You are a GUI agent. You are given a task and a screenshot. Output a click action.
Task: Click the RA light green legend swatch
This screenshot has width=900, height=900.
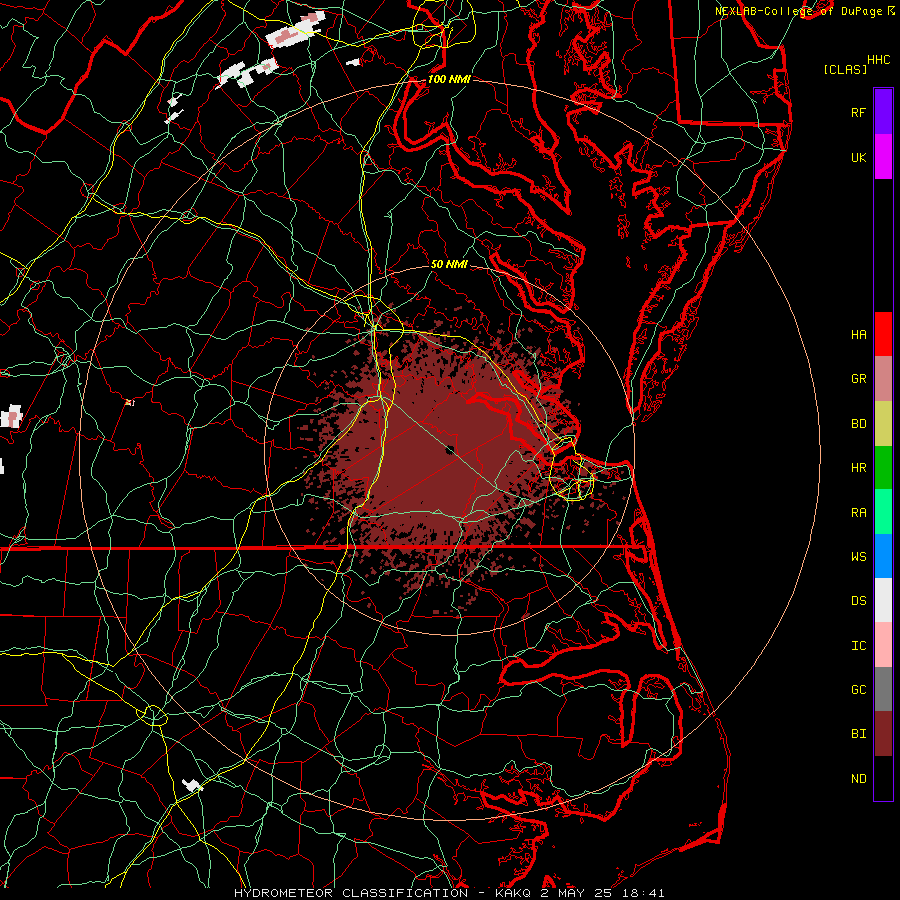[x=883, y=512]
